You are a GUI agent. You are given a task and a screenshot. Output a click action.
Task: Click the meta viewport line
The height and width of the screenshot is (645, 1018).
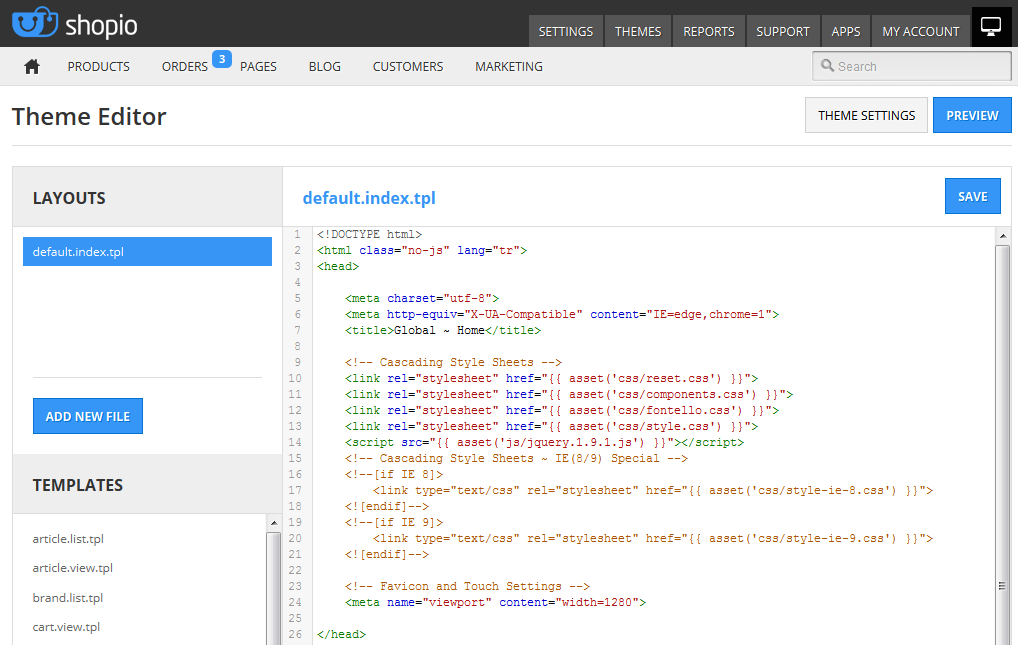495,603
